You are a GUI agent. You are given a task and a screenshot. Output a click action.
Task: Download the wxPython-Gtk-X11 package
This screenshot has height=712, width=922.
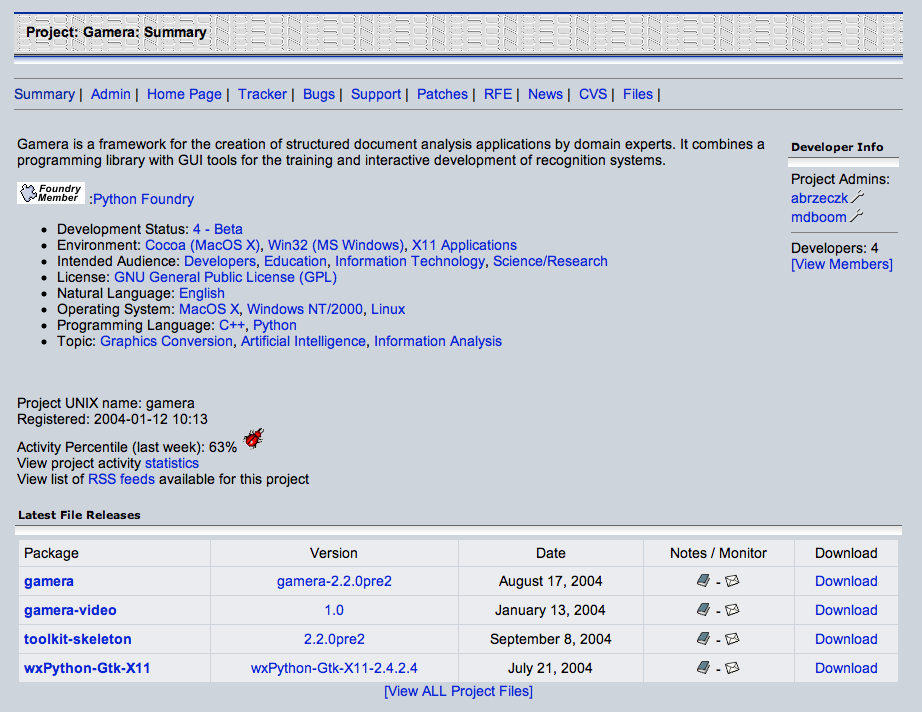click(846, 668)
